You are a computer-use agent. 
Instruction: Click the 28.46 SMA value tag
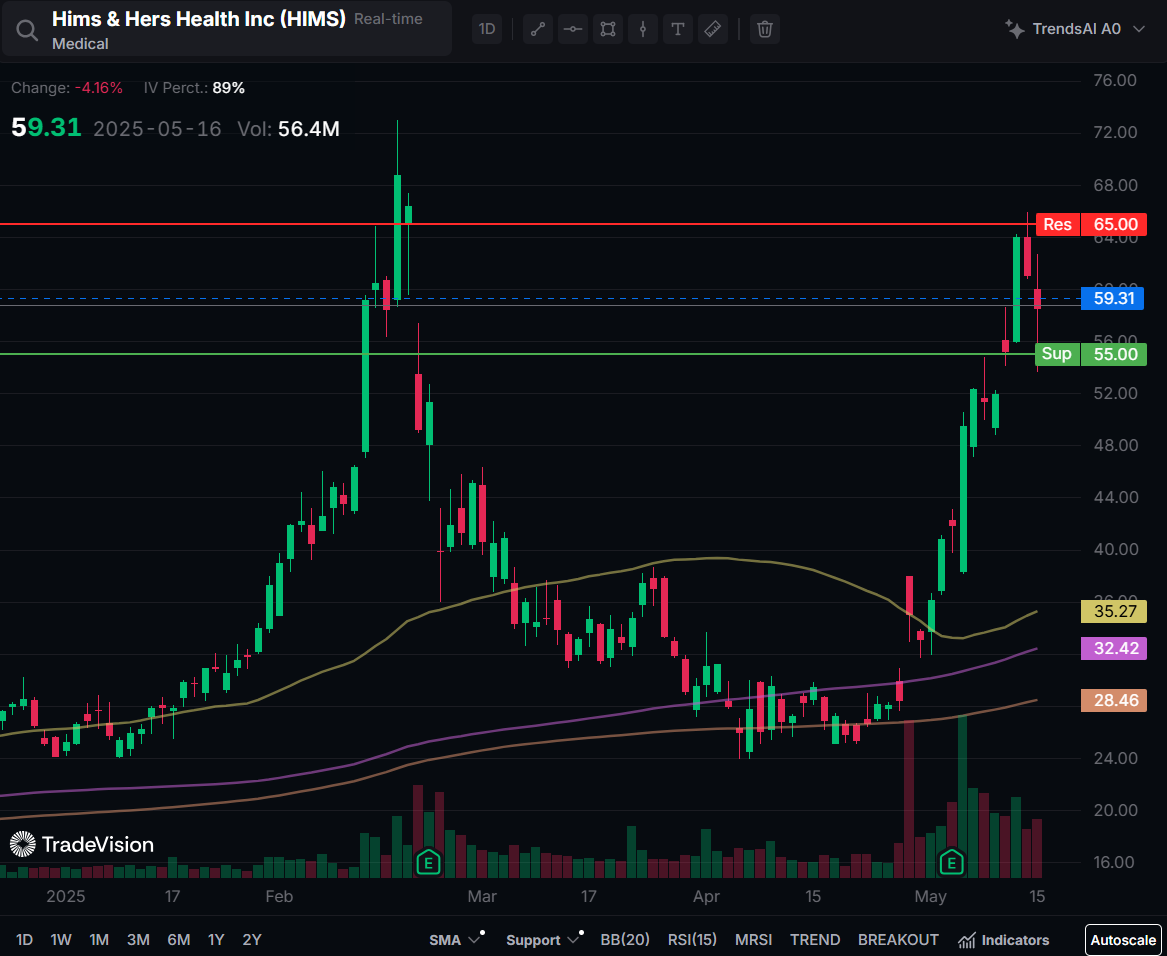(x=1113, y=700)
